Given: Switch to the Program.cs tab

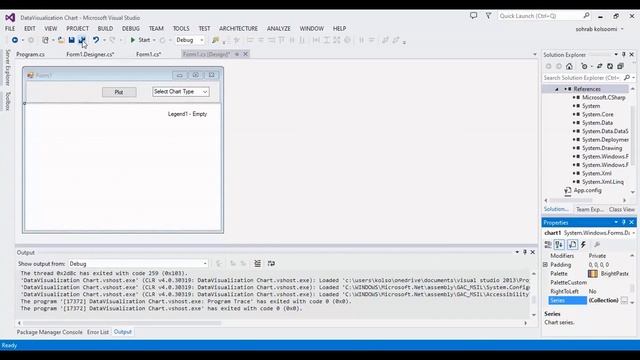Looking at the screenshot, I should 31,54.
